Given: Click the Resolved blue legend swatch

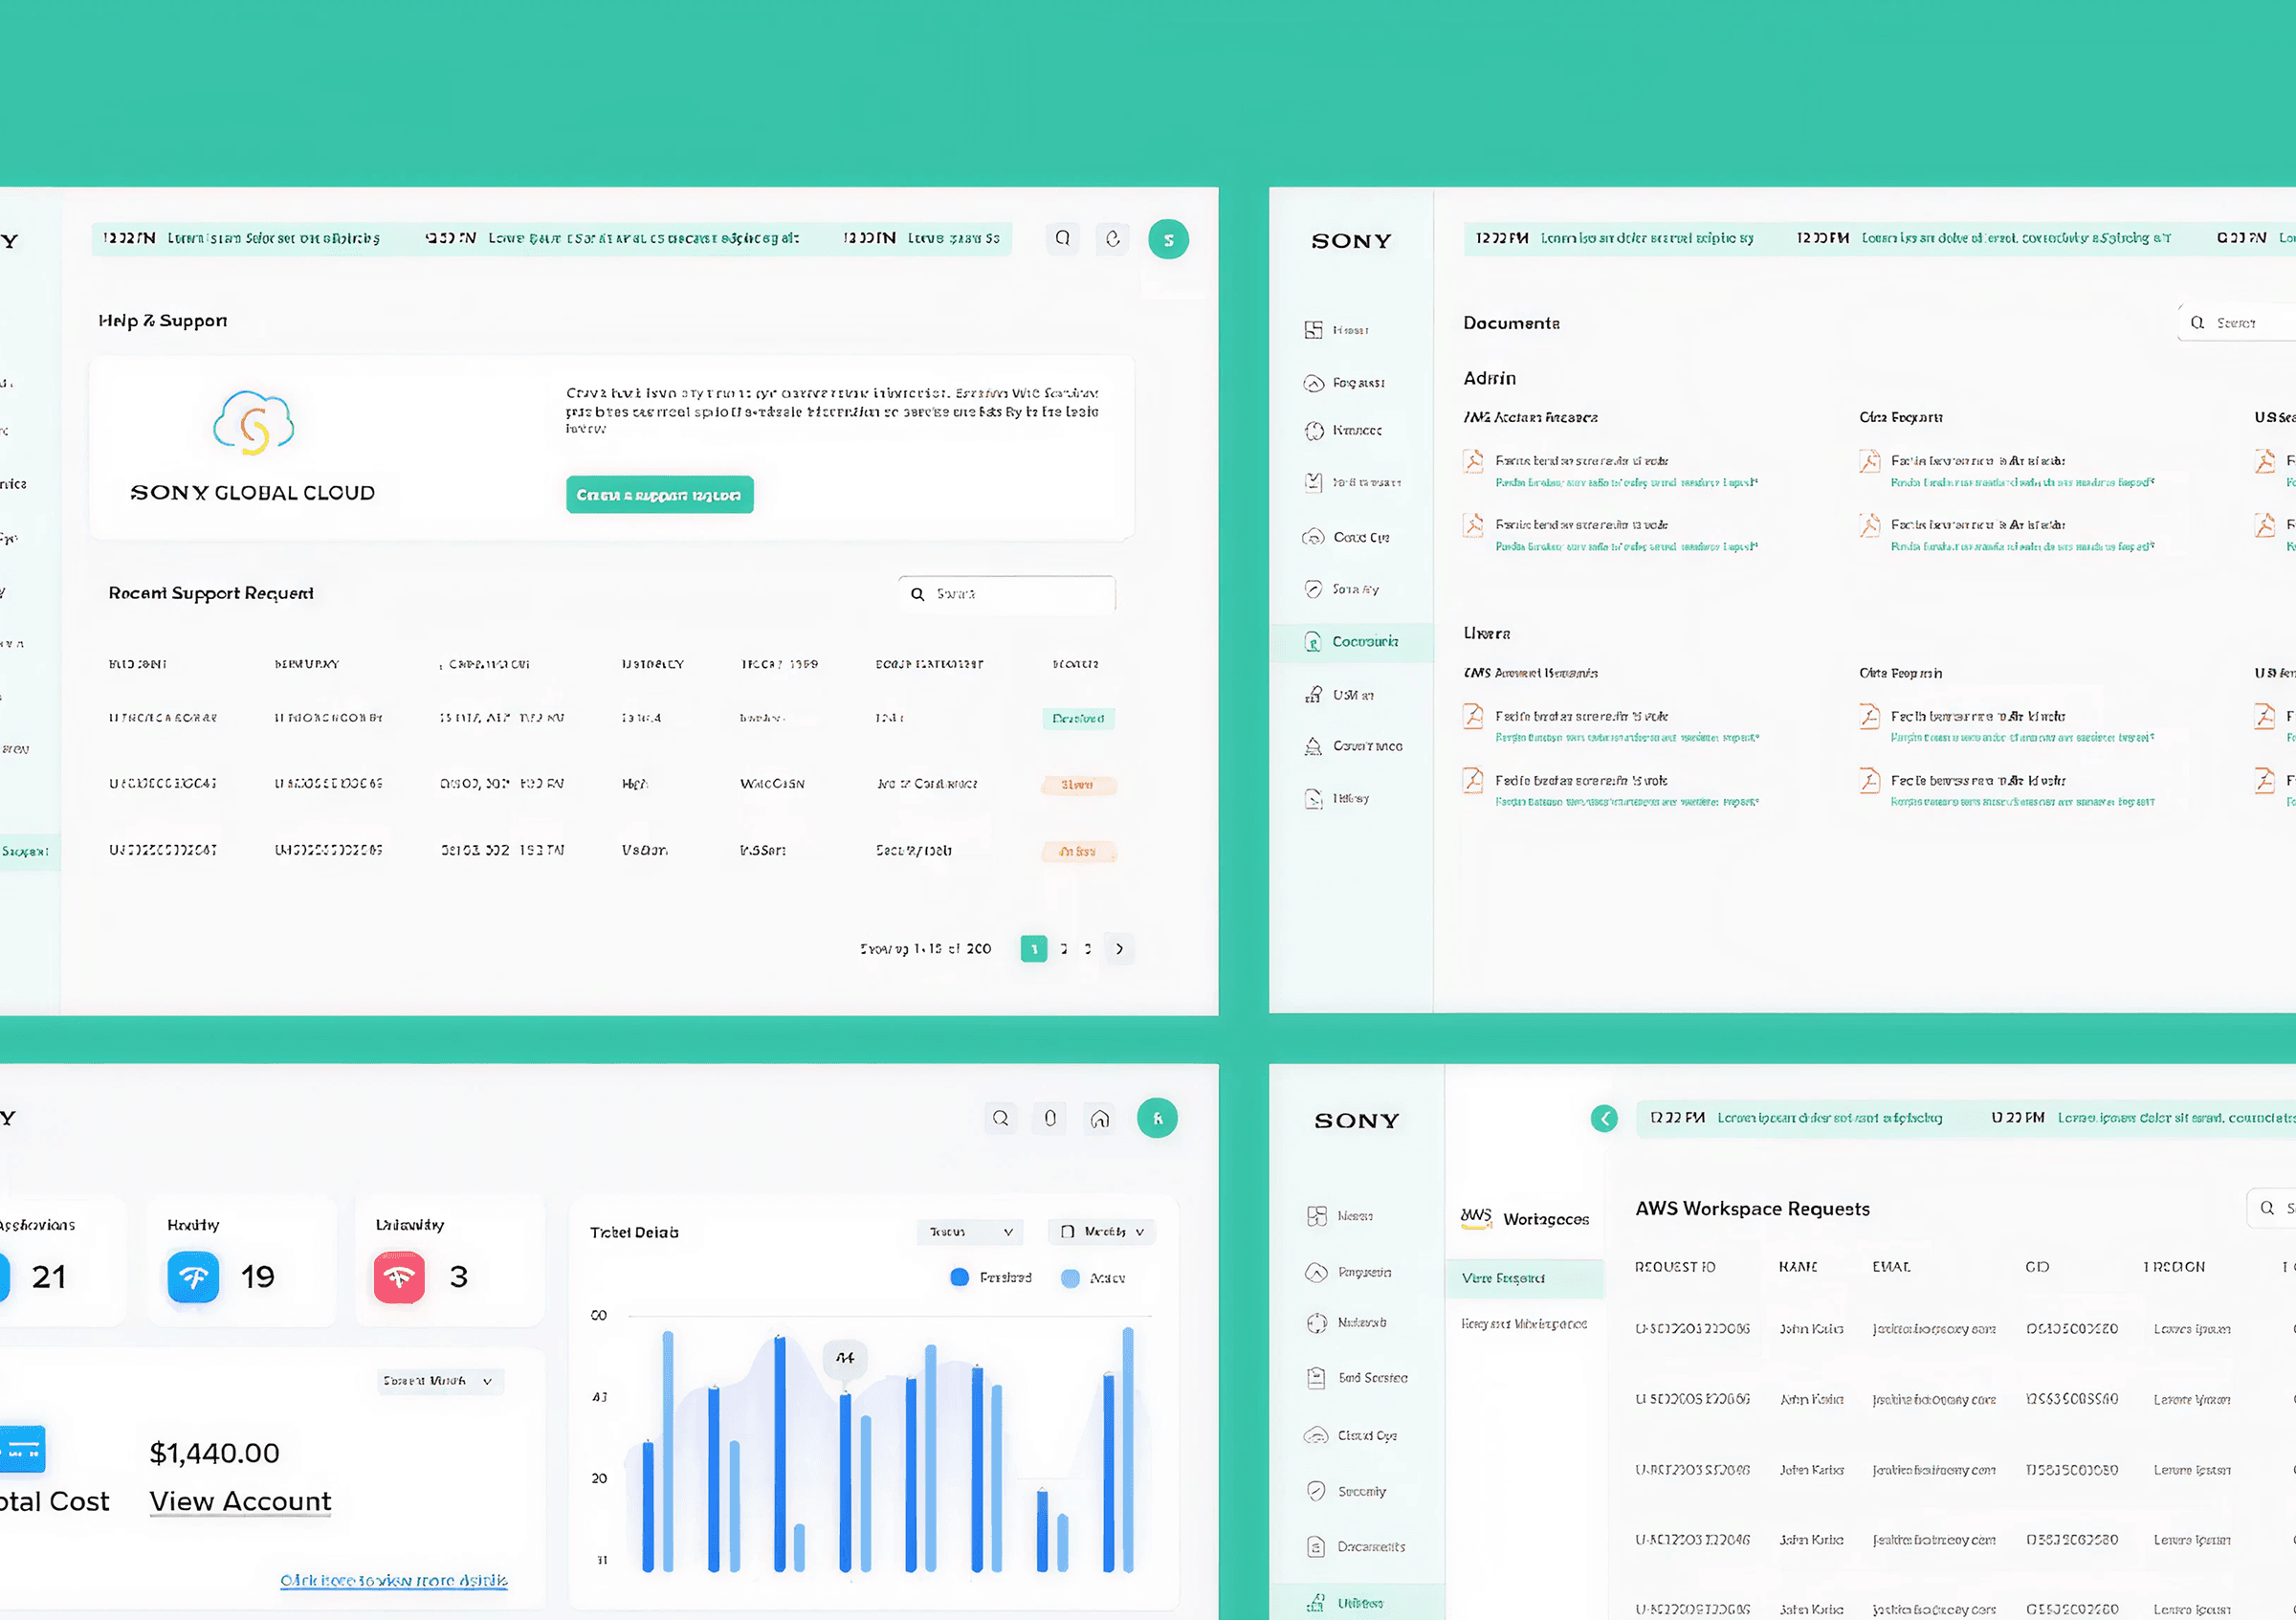Looking at the screenshot, I should [959, 1277].
